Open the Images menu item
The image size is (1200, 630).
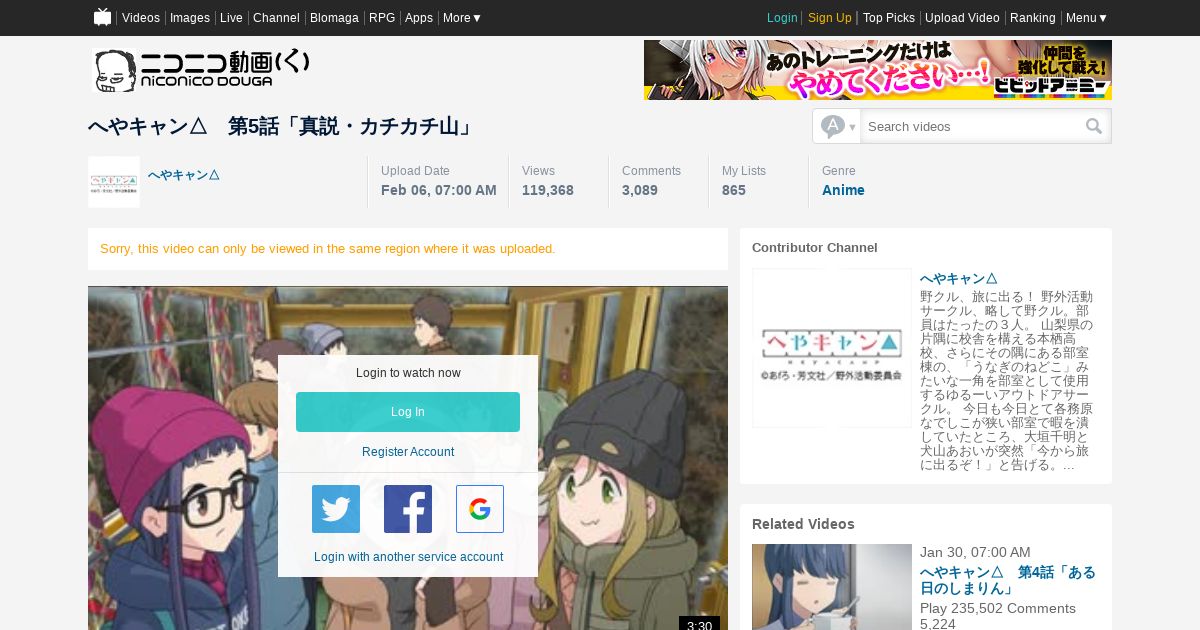190,18
